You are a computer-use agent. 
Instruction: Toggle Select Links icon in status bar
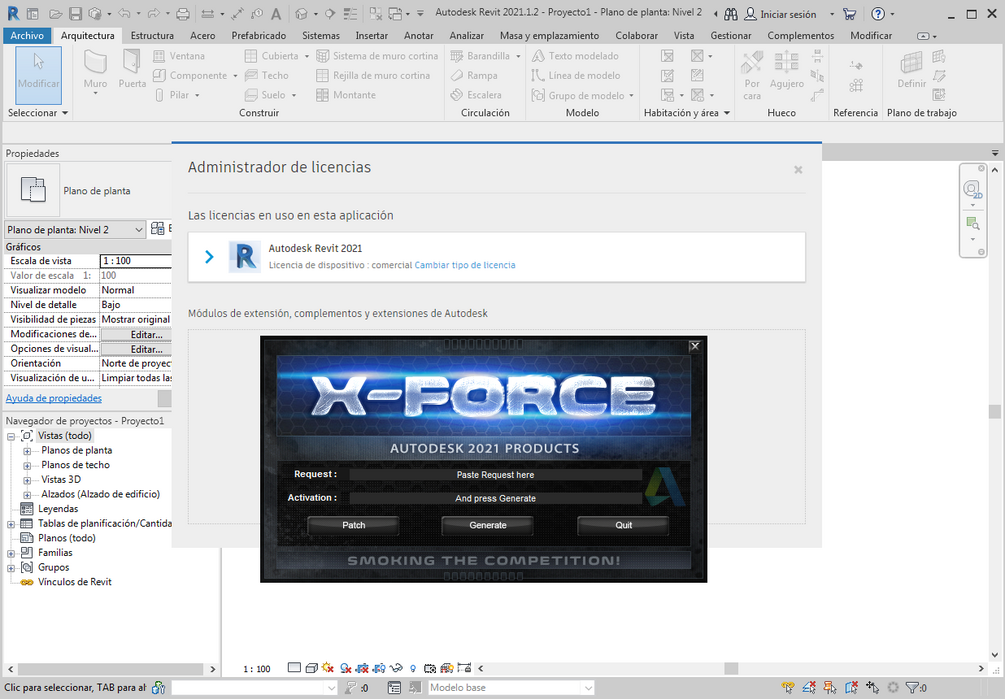(788, 687)
